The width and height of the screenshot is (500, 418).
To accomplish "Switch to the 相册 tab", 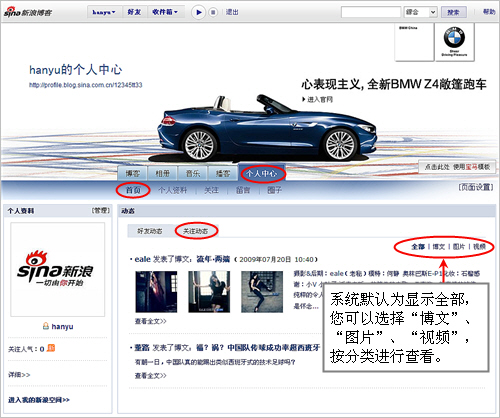I will (162, 173).
